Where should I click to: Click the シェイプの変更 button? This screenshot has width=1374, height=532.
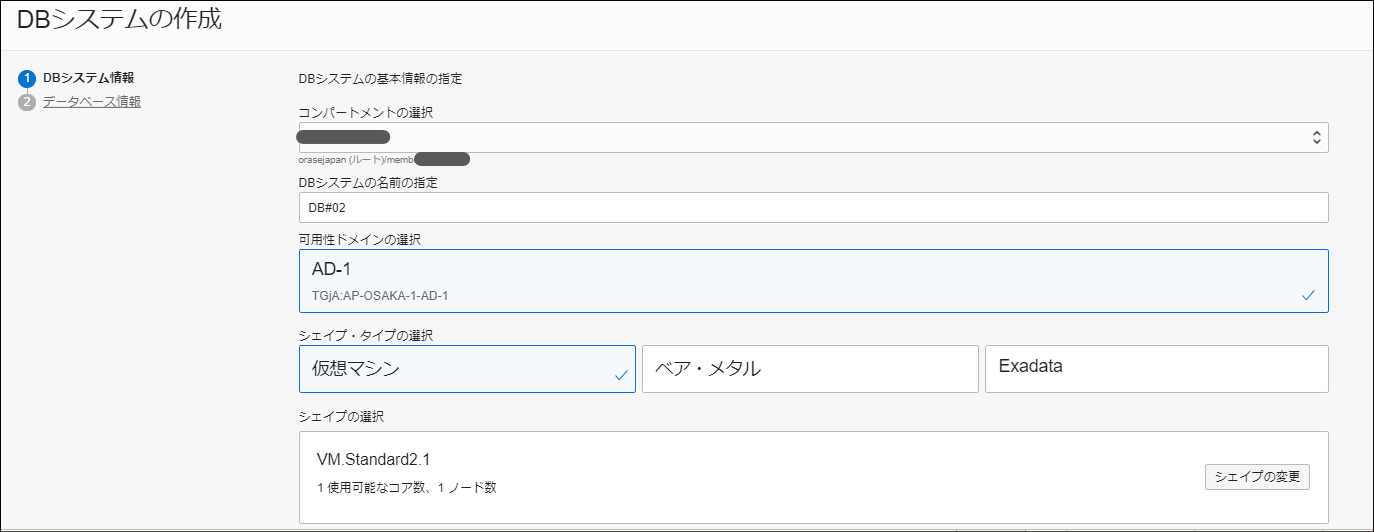tap(1257, 477)
